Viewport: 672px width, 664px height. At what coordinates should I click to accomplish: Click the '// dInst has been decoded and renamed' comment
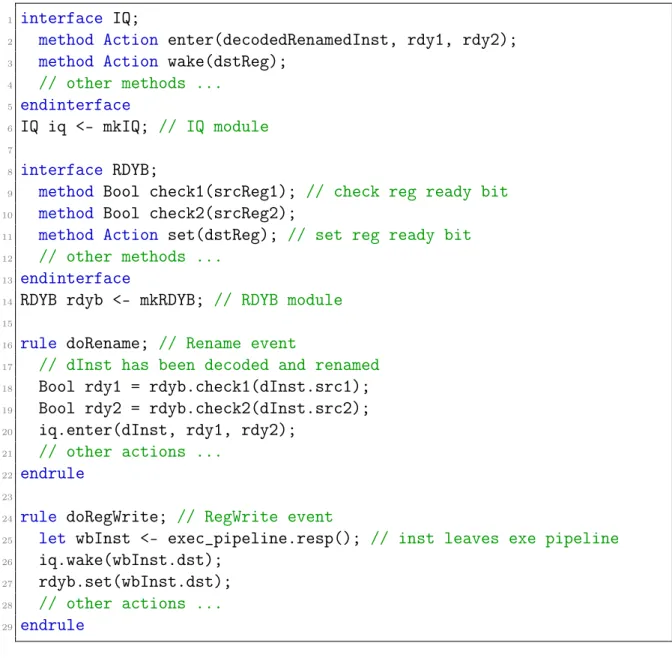point(209,365)
